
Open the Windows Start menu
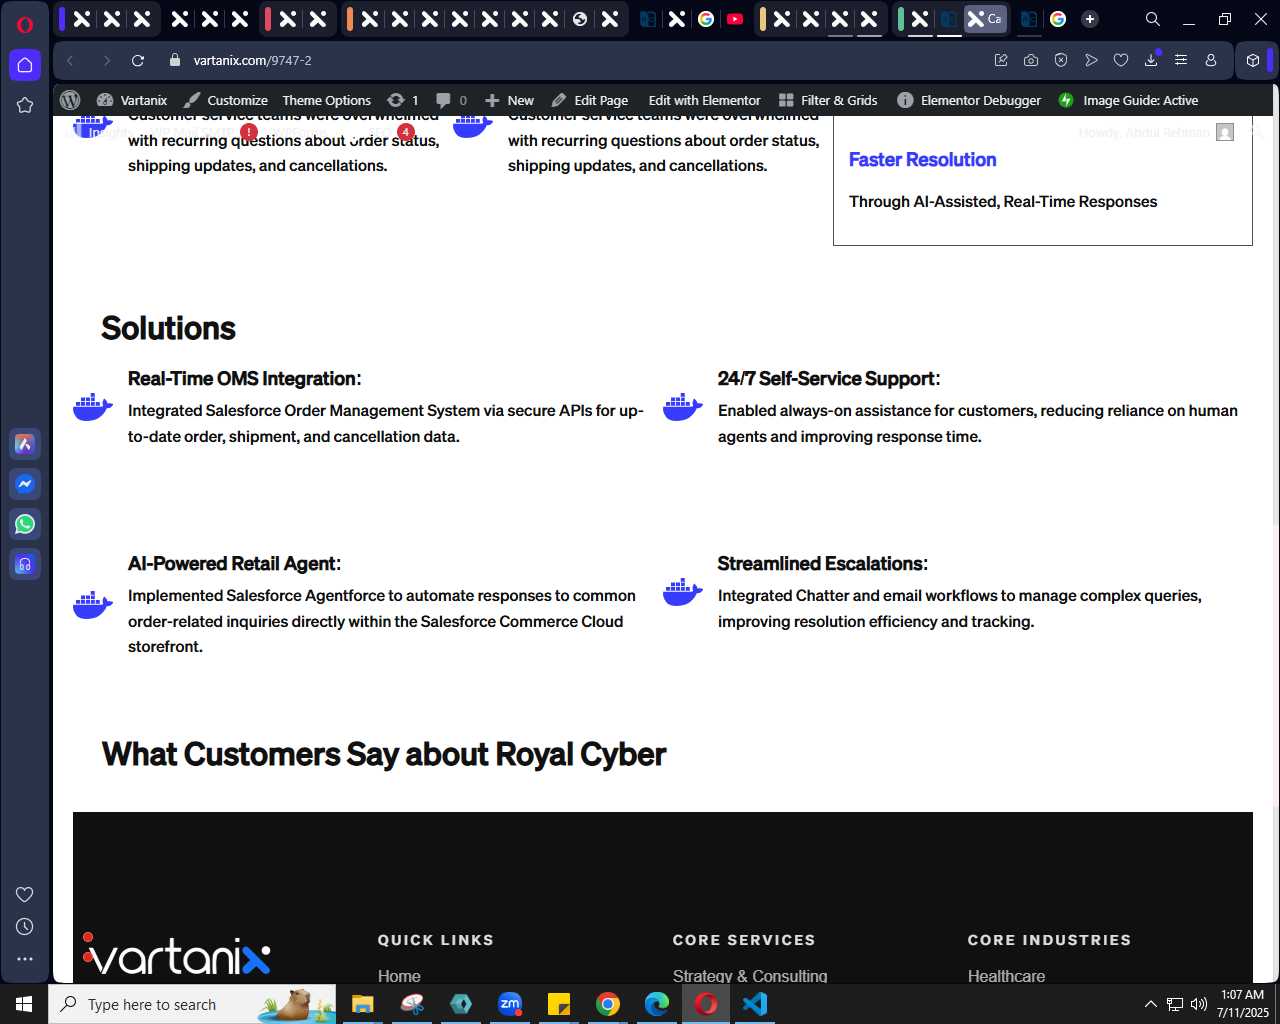pos(24,1004)
